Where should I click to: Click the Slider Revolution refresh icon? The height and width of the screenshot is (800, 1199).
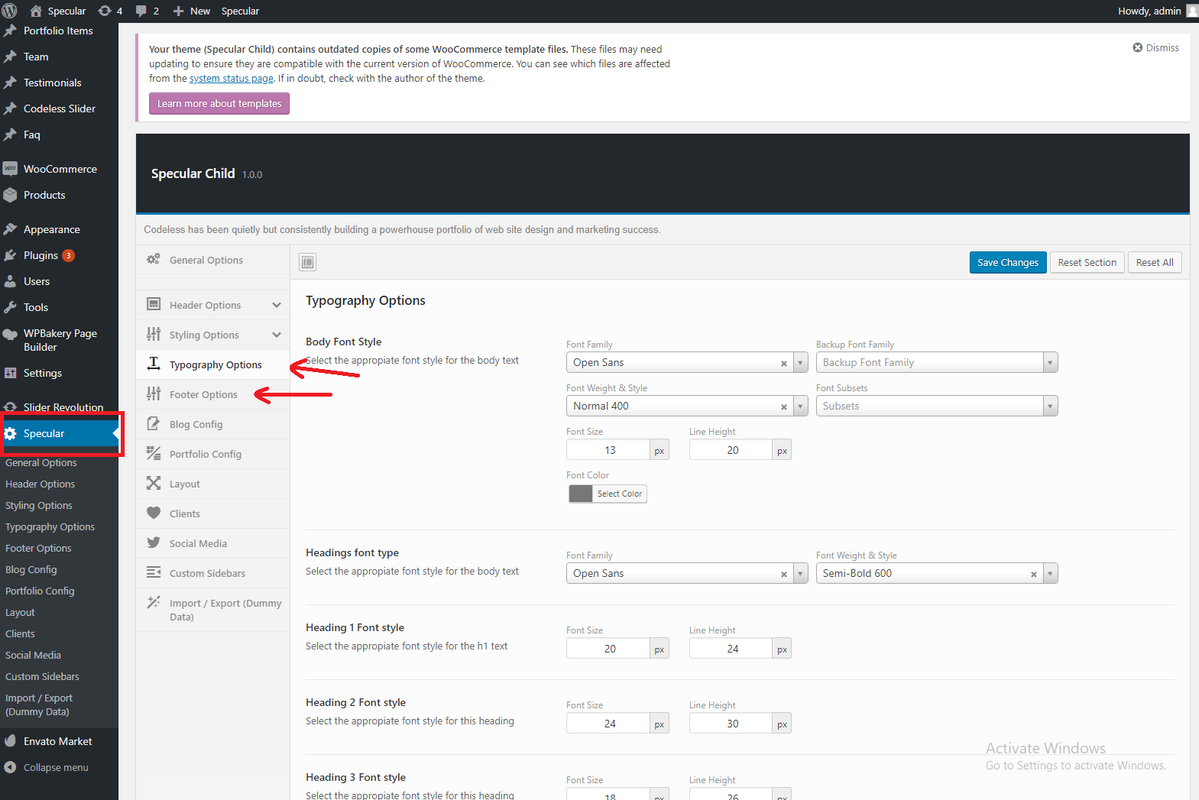(10, 407)
